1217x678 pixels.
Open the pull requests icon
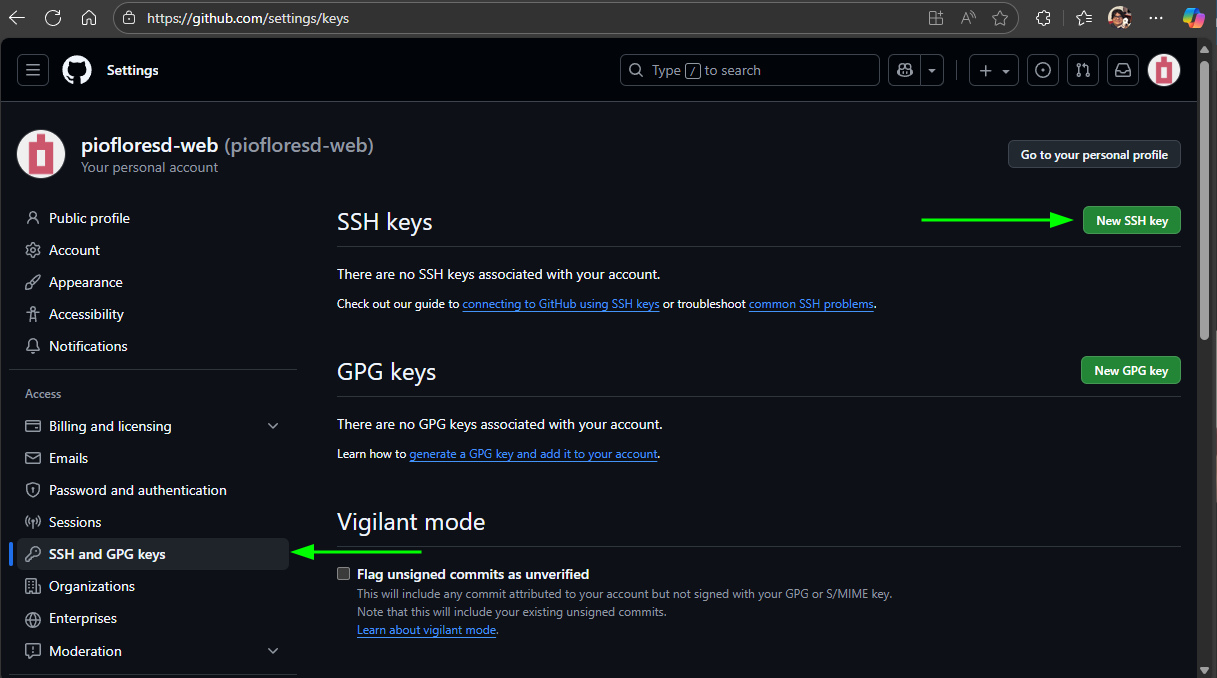pyautogui.click(x=1083, y=70)
